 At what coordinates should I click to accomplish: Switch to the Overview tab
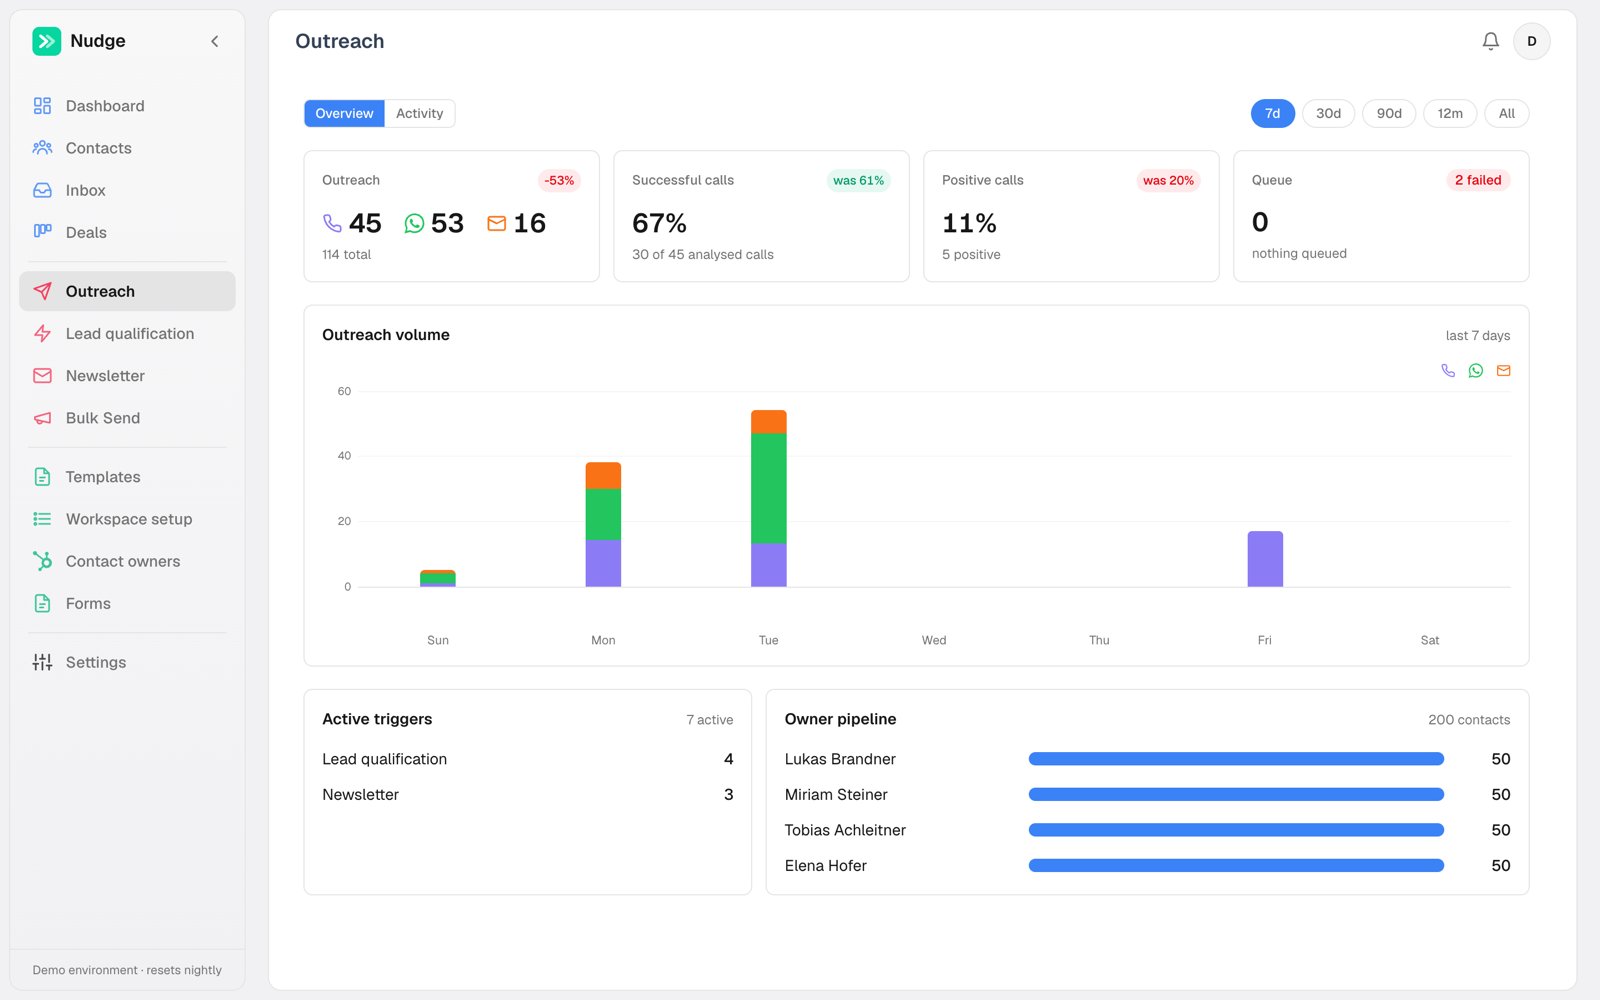pyautogui.click(x=344, y=113)
